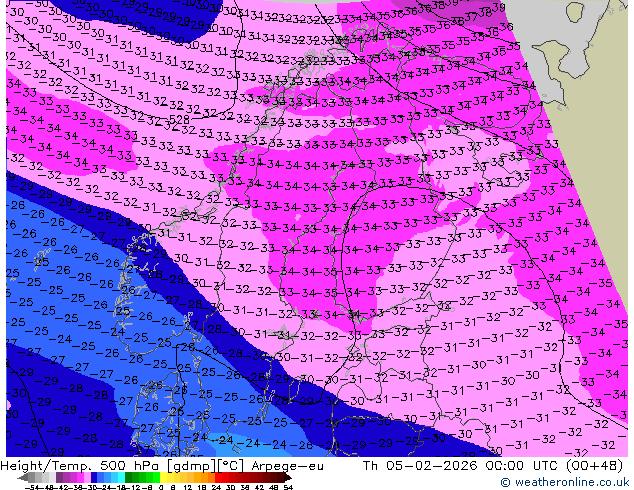
Task: Click the "12" legend scale label
Action: [x=188, y=487]
